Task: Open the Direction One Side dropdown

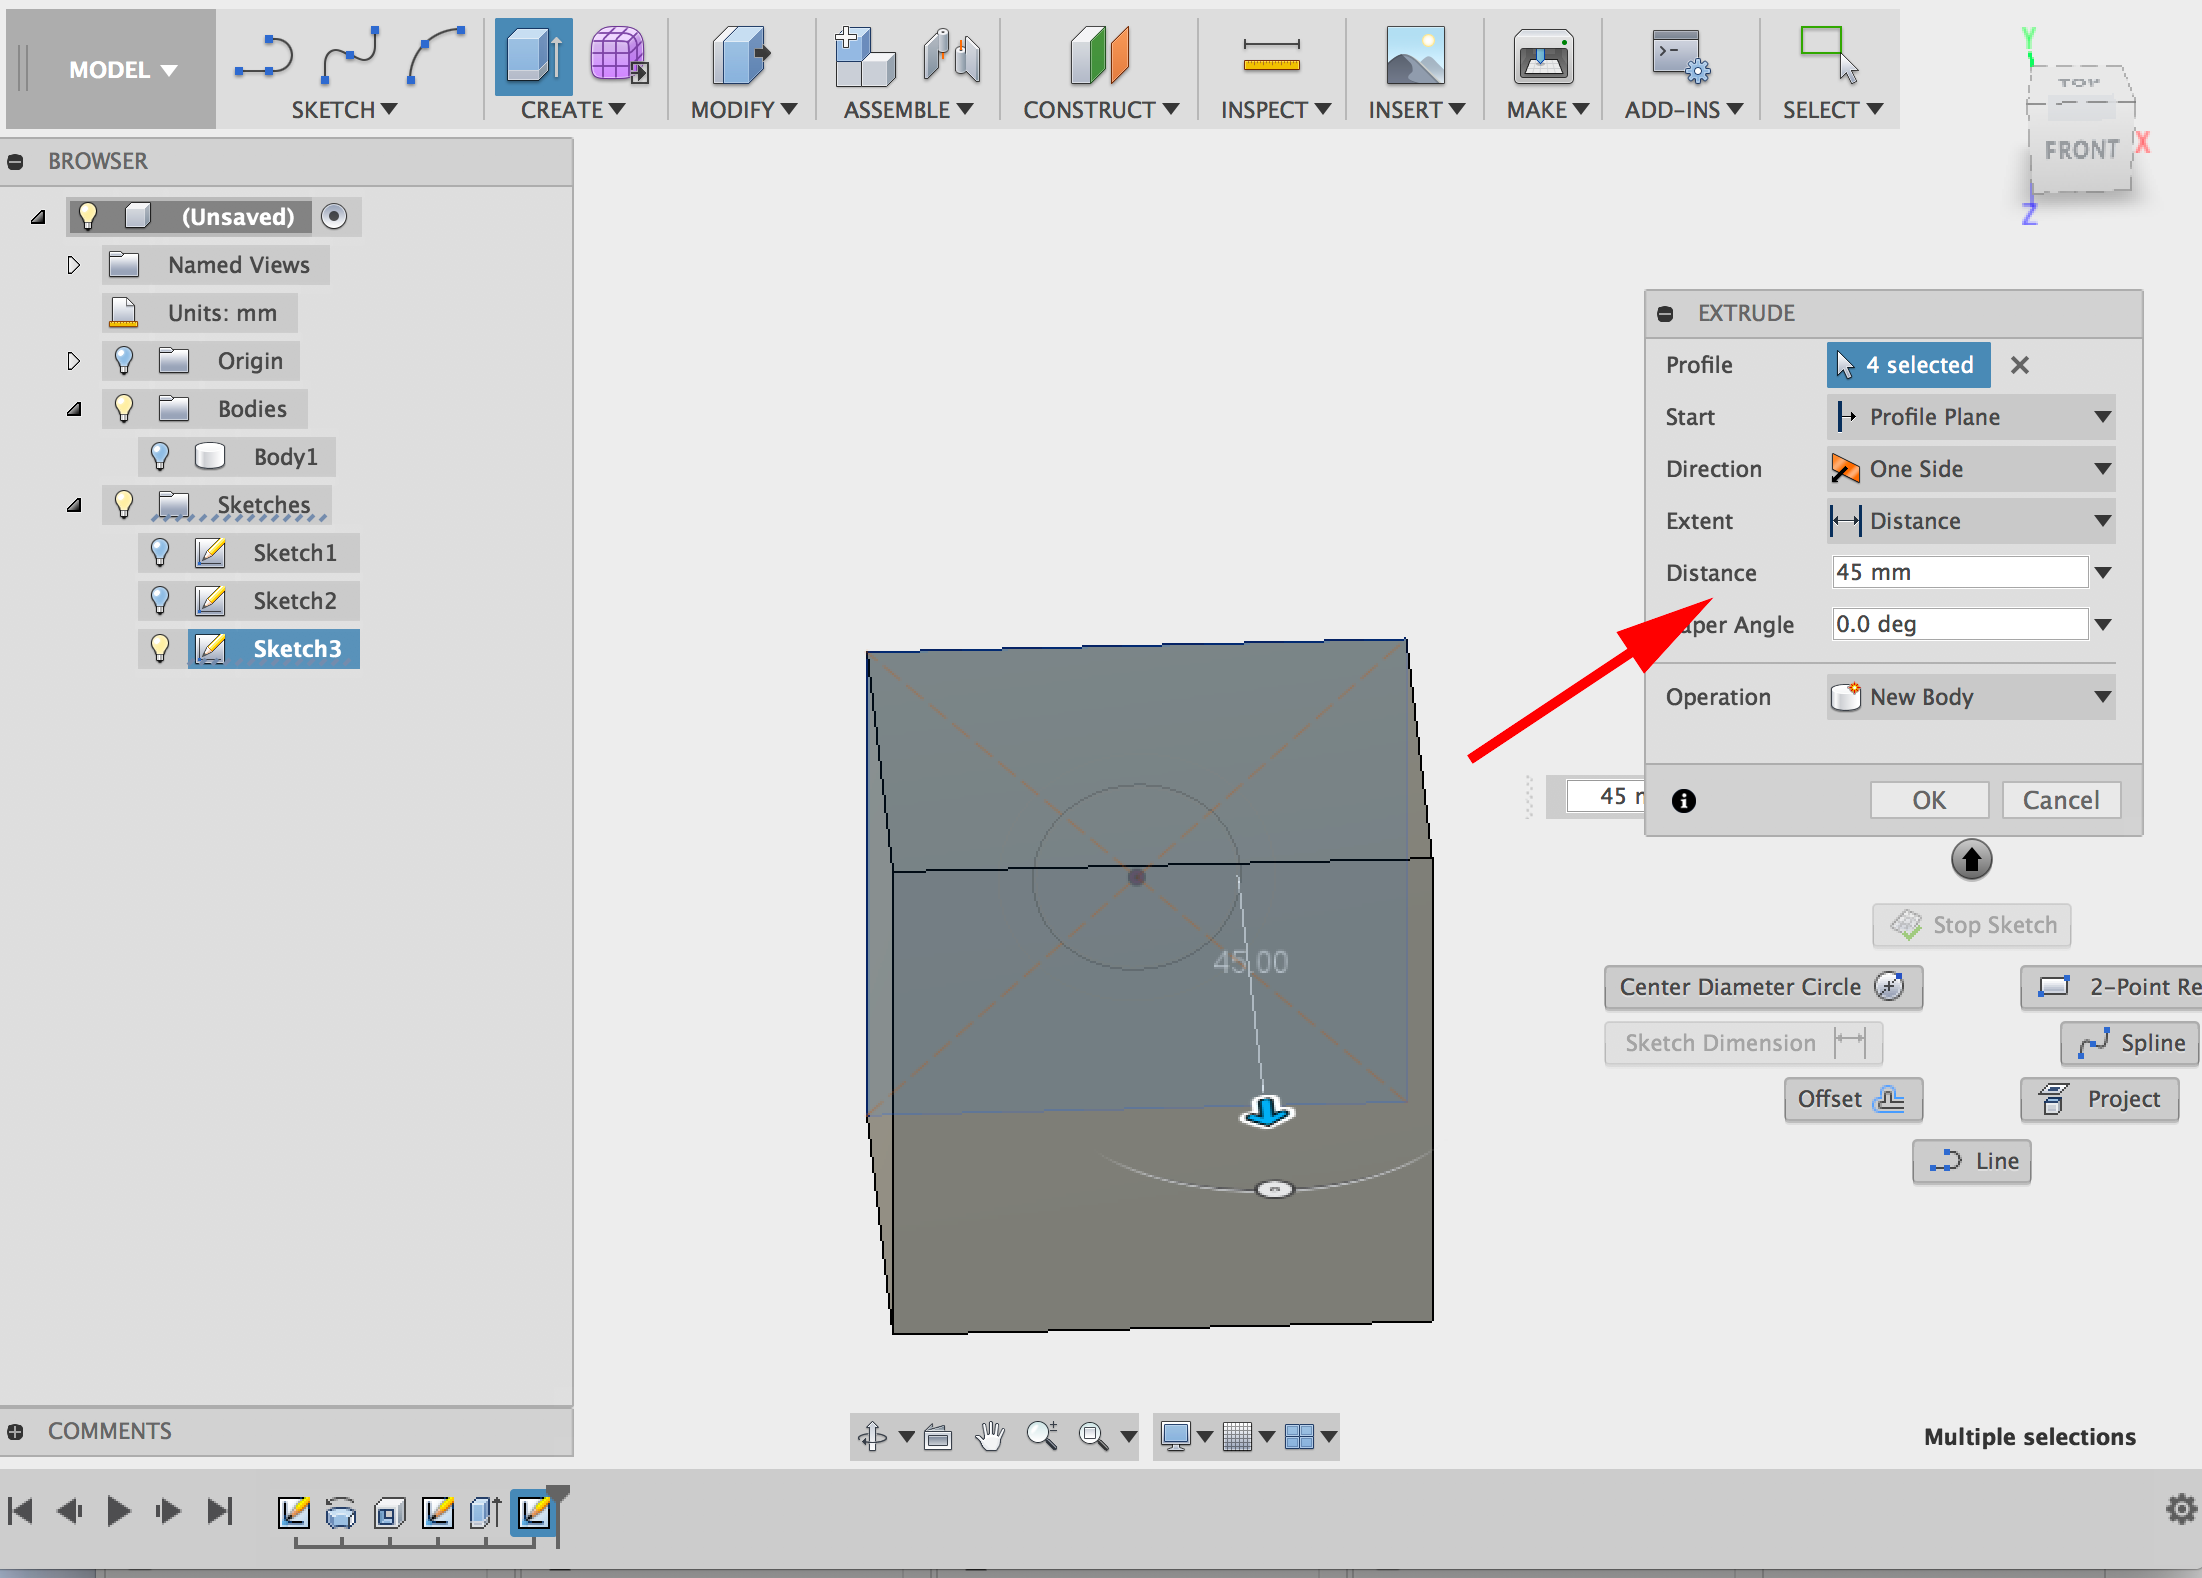Action: 1971,469
